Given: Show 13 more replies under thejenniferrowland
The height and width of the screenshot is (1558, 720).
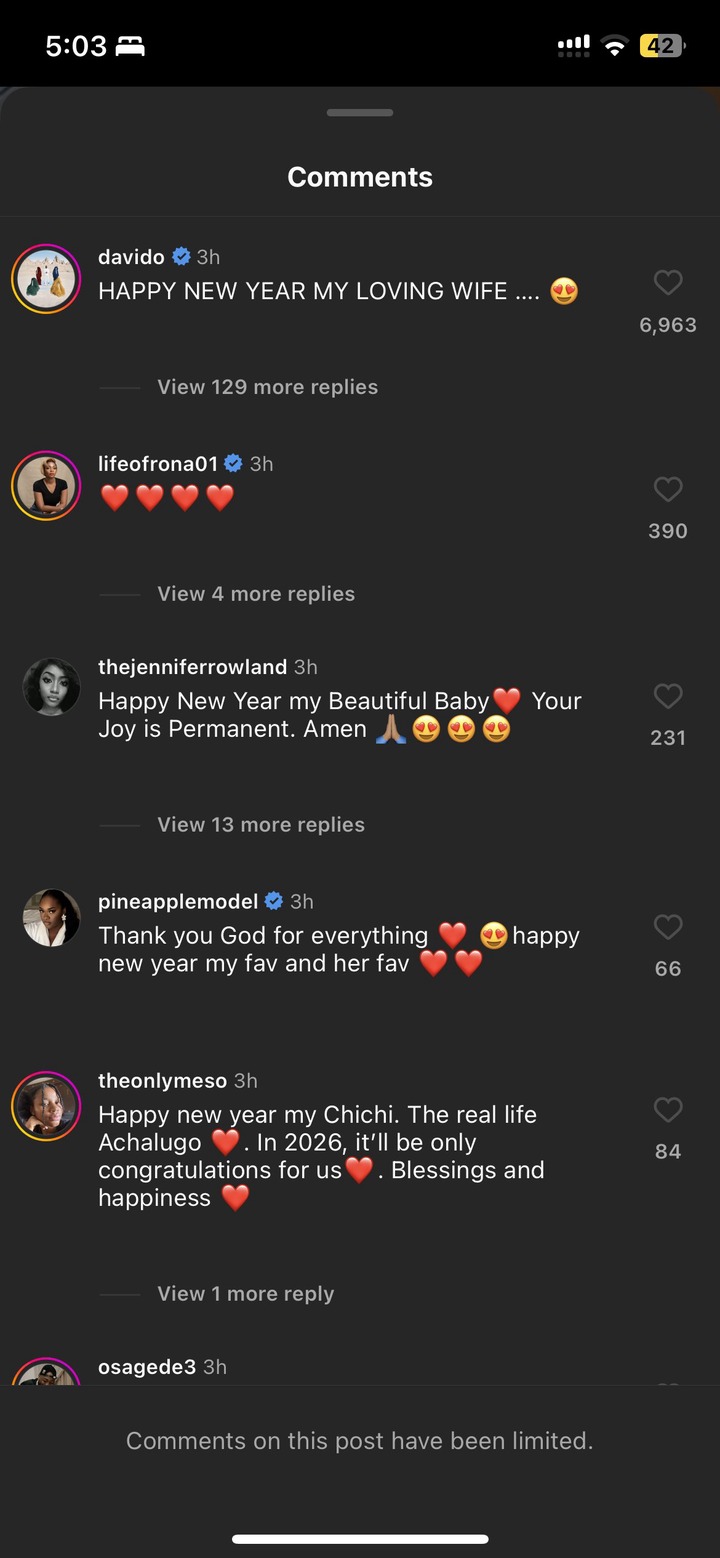Looking at the screenshot, I should coord(261,825).
